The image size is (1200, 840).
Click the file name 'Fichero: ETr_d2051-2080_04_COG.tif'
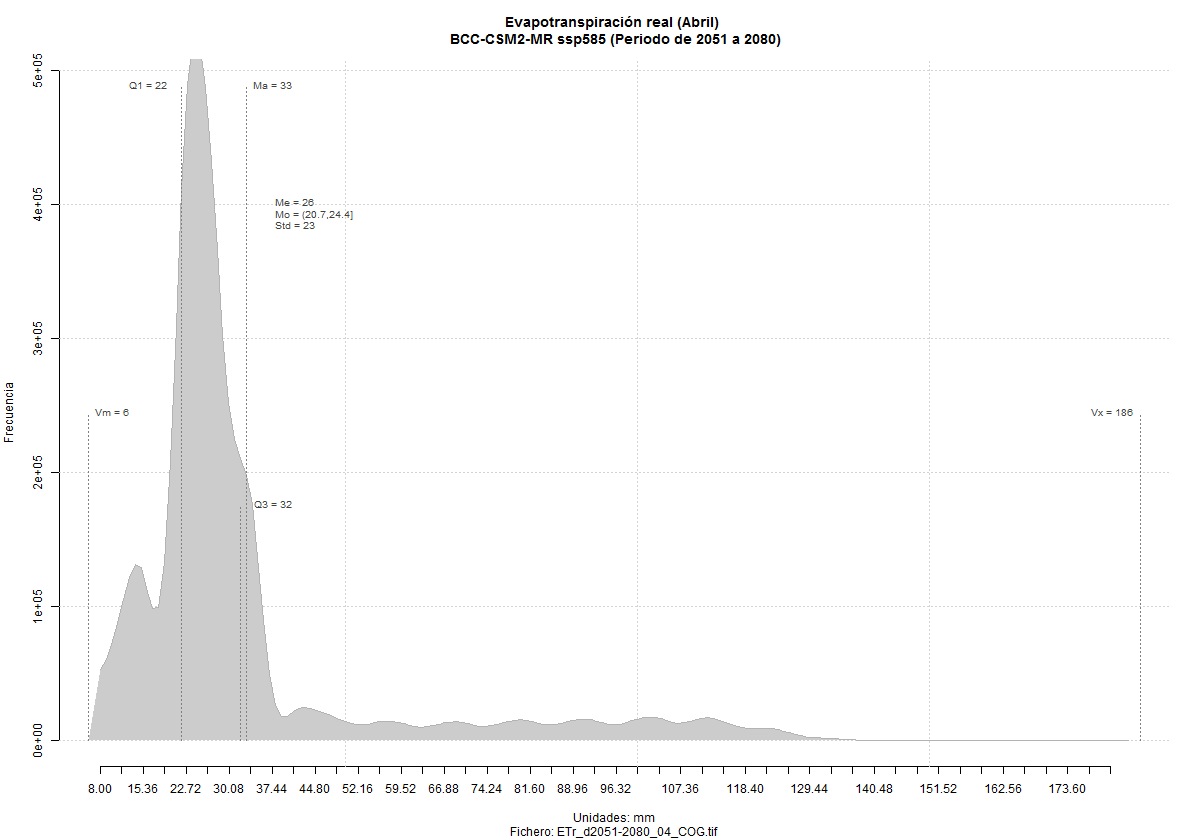[x=613, y=832]
